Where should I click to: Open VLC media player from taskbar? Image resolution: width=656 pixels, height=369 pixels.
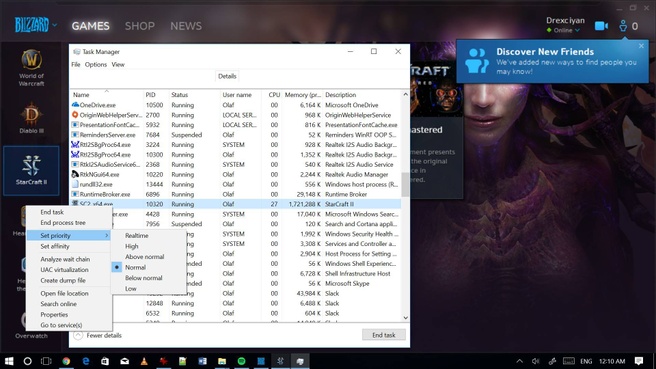point(144,361)
